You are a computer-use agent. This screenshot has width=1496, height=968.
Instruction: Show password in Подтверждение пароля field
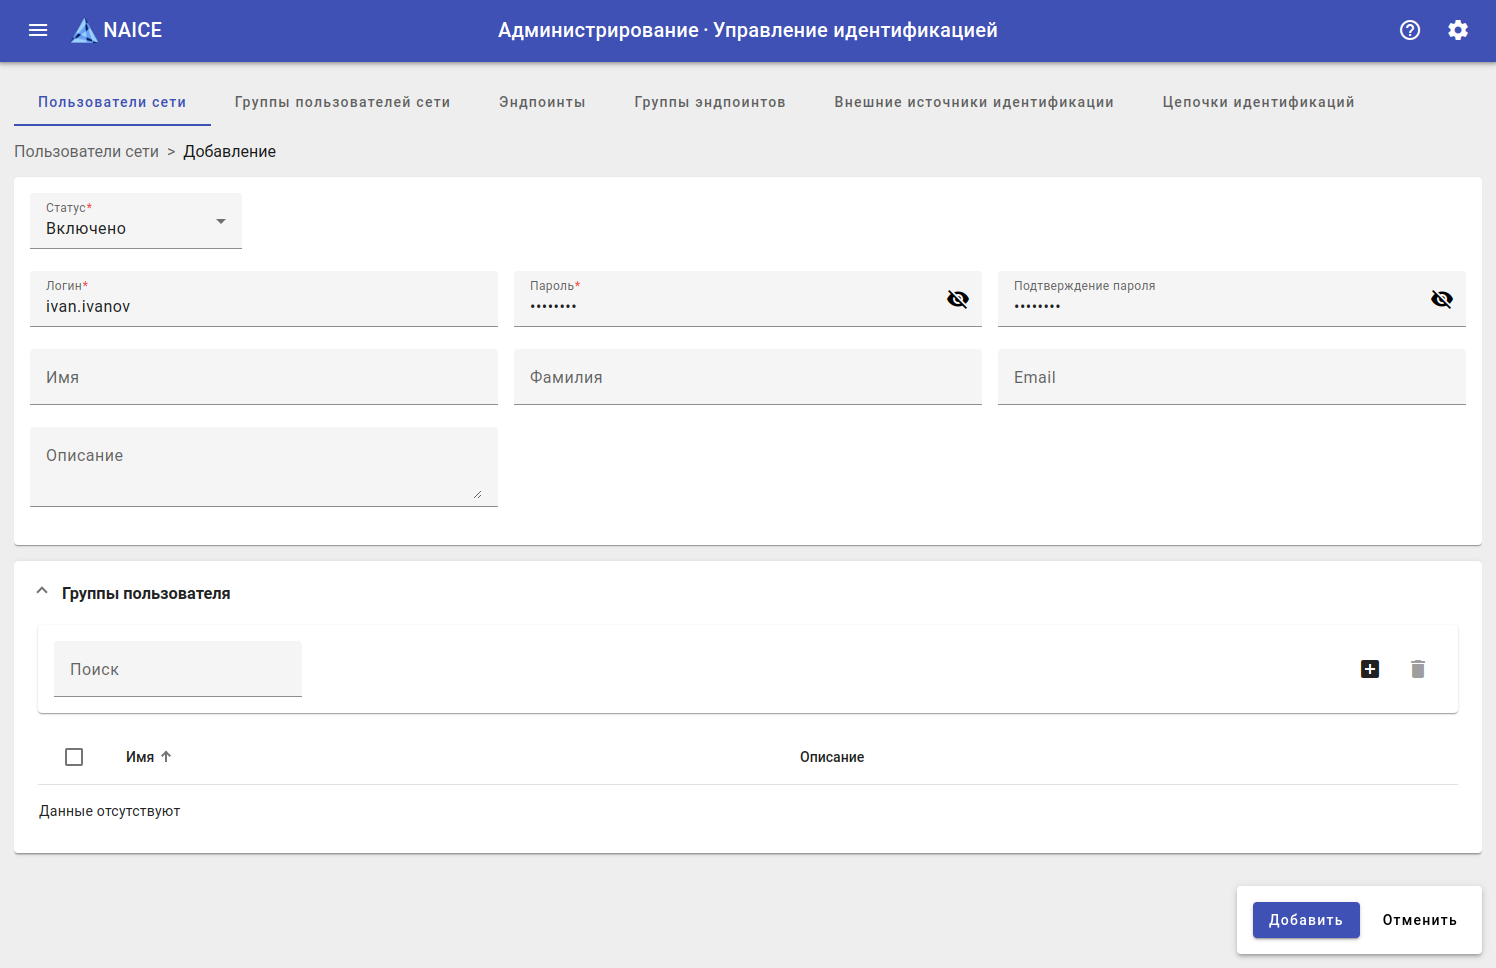point(1442,299)
